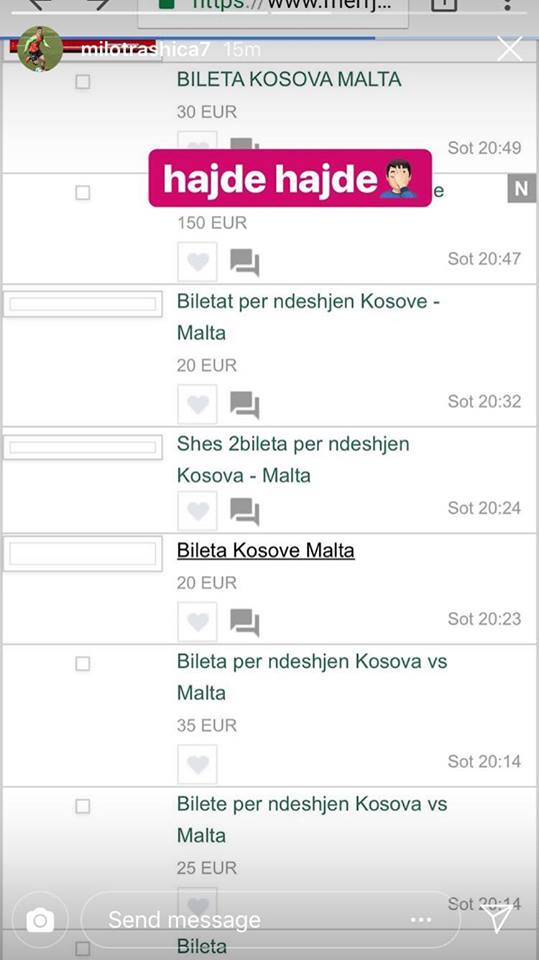Favorite the Shes 2bileta listing with heart
Viewport: 539px width, 960px height.
pyautogui.click(x=197, y=511)
